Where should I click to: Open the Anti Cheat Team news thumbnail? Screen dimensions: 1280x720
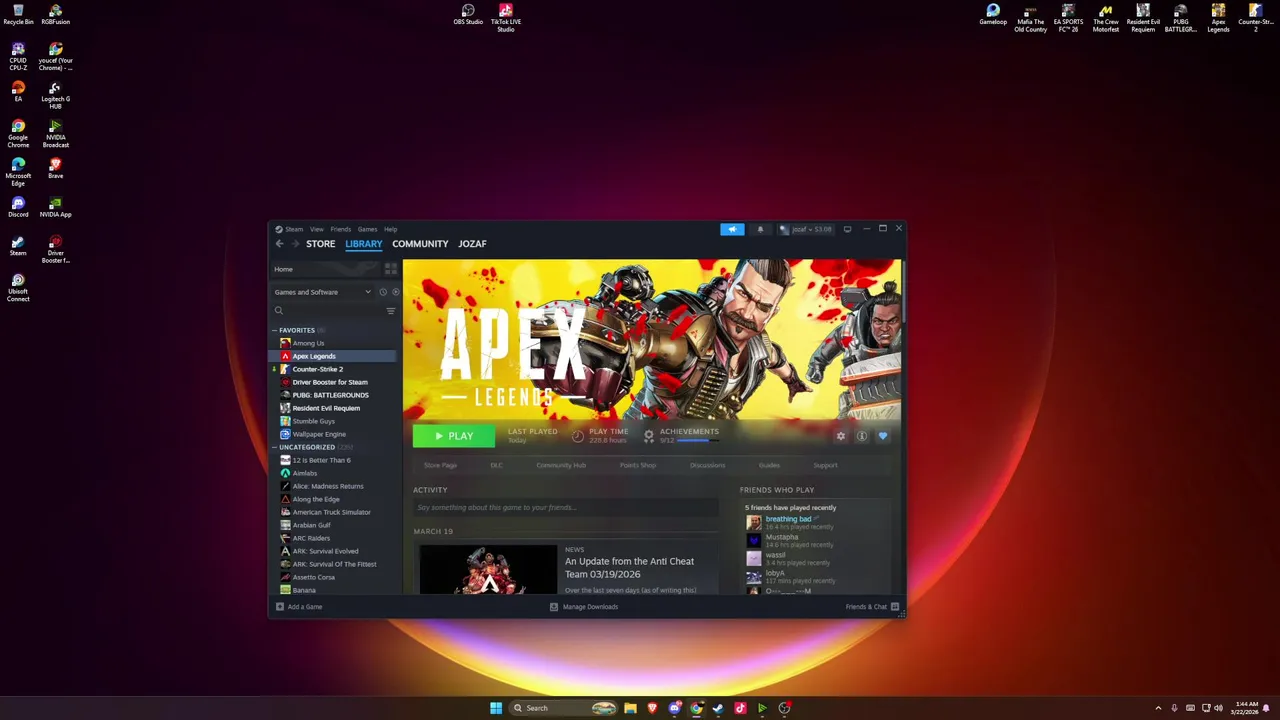click(488, 569)
